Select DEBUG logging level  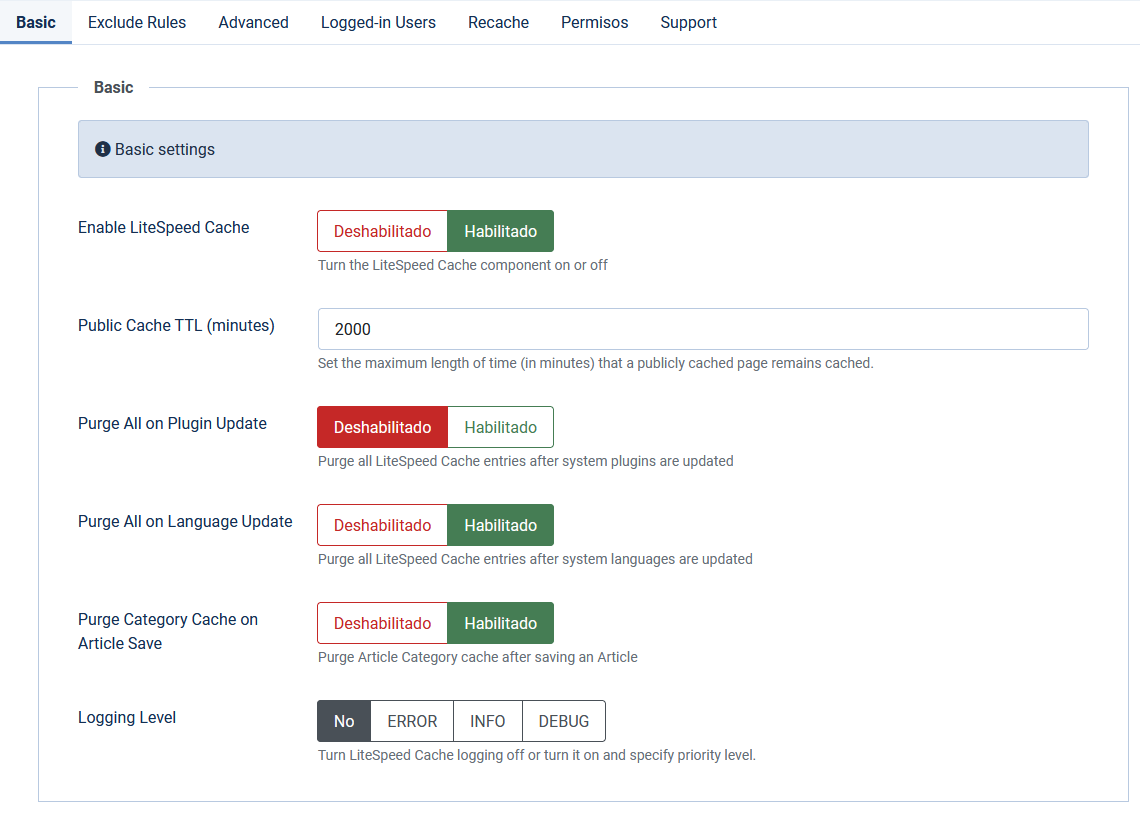pos(563,721)
